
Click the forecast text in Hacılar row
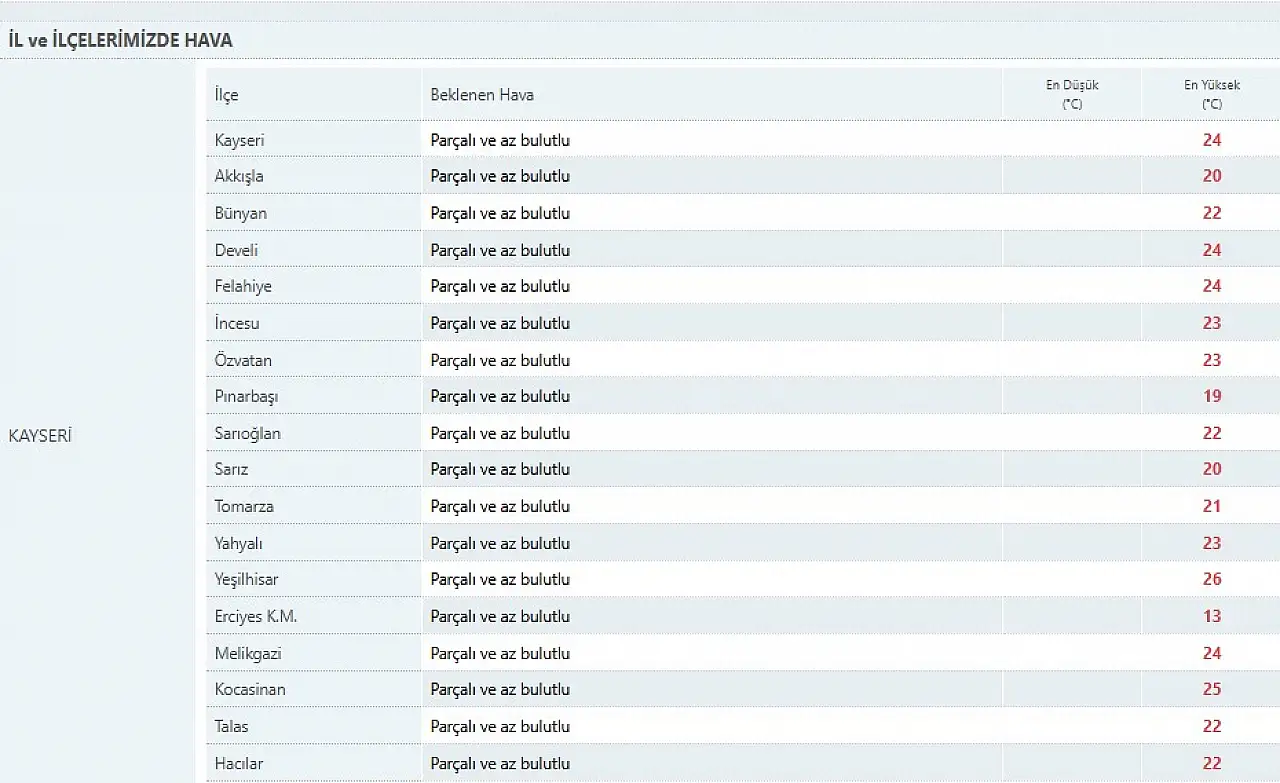point(500,763)
